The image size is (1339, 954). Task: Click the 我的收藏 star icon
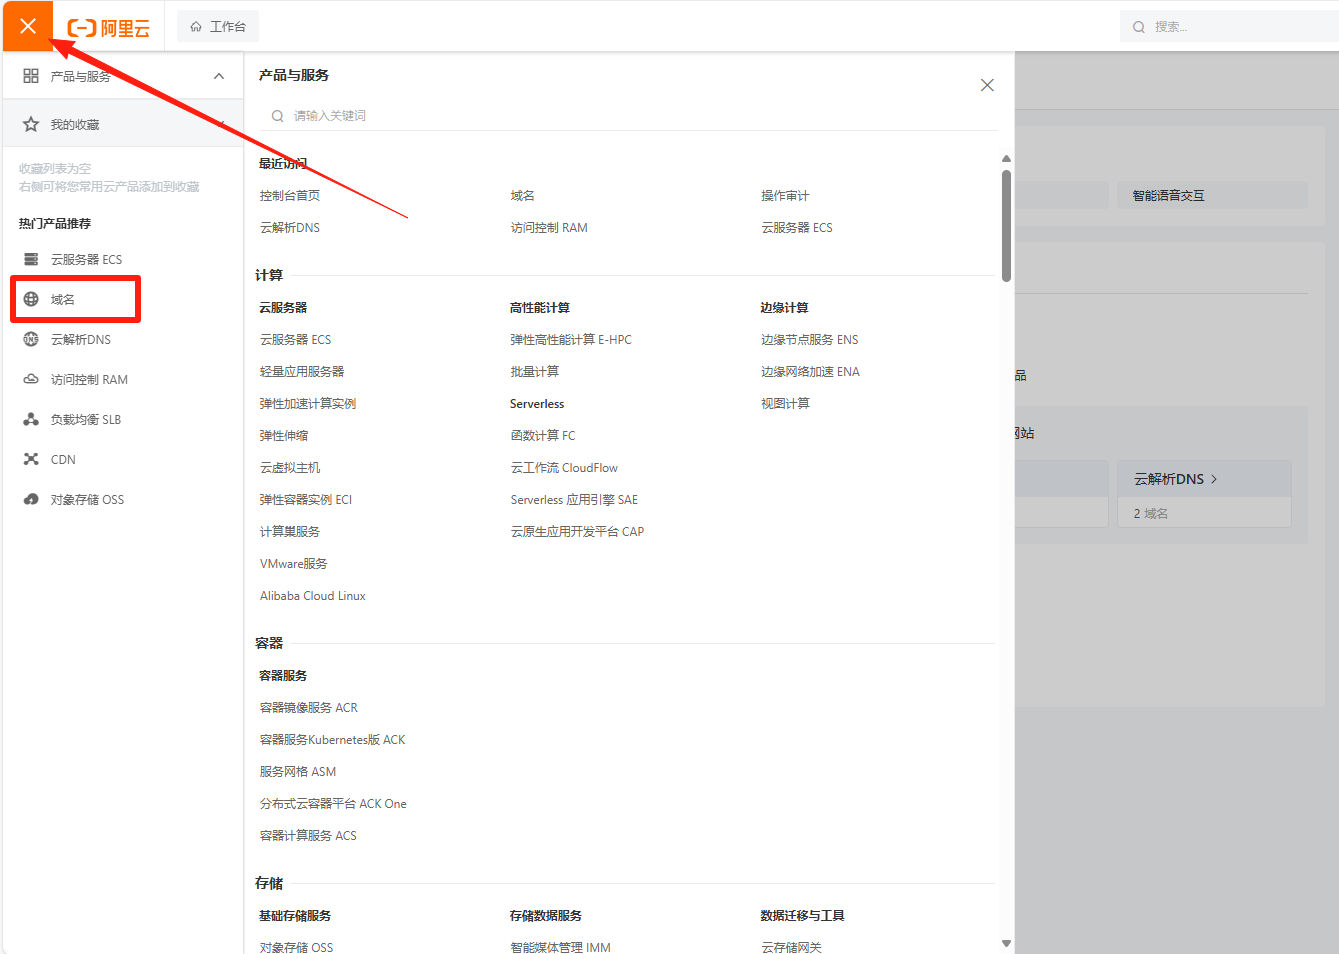click(x=31, y=124)
